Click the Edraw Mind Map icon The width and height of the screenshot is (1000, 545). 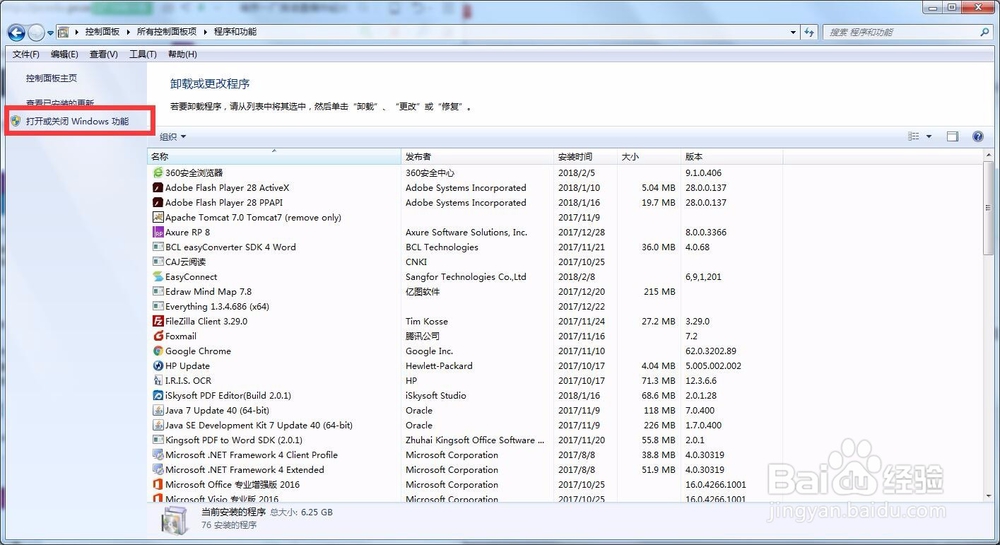pyautogui.click(x=158, y=291)
